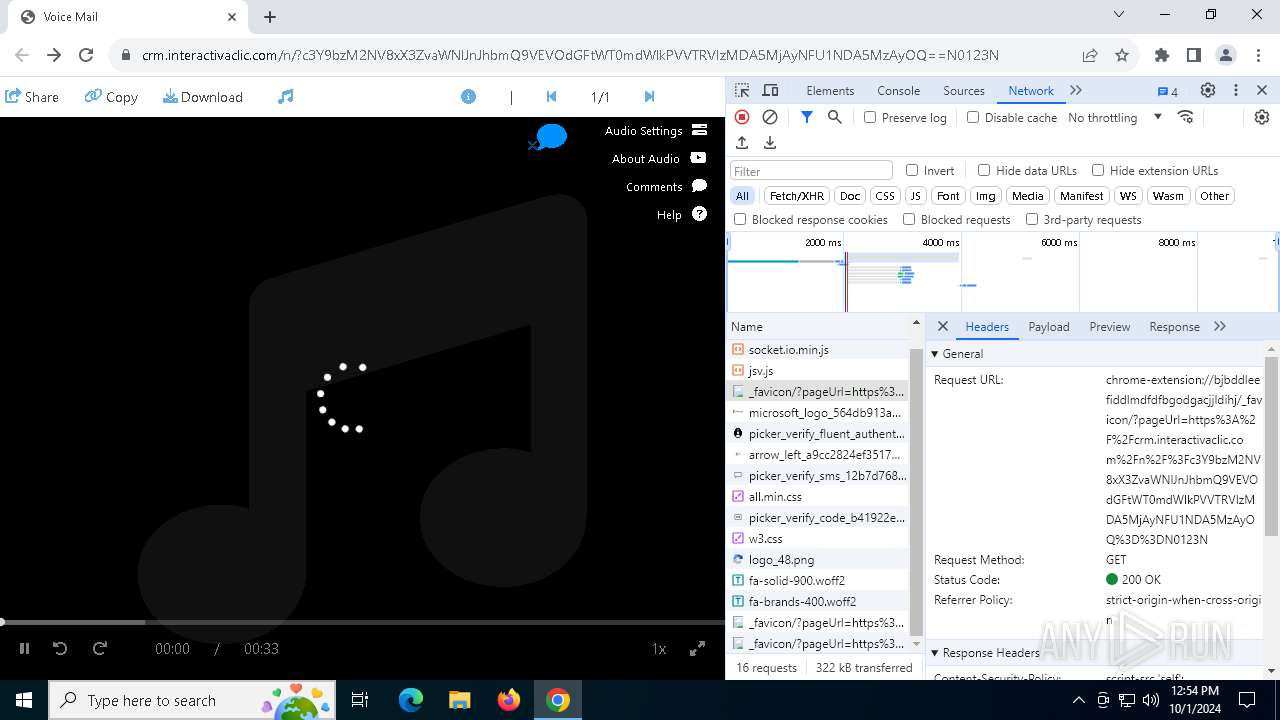Select the inspect element icon in DevTools
1280x720 pixels.
[742, 91]
